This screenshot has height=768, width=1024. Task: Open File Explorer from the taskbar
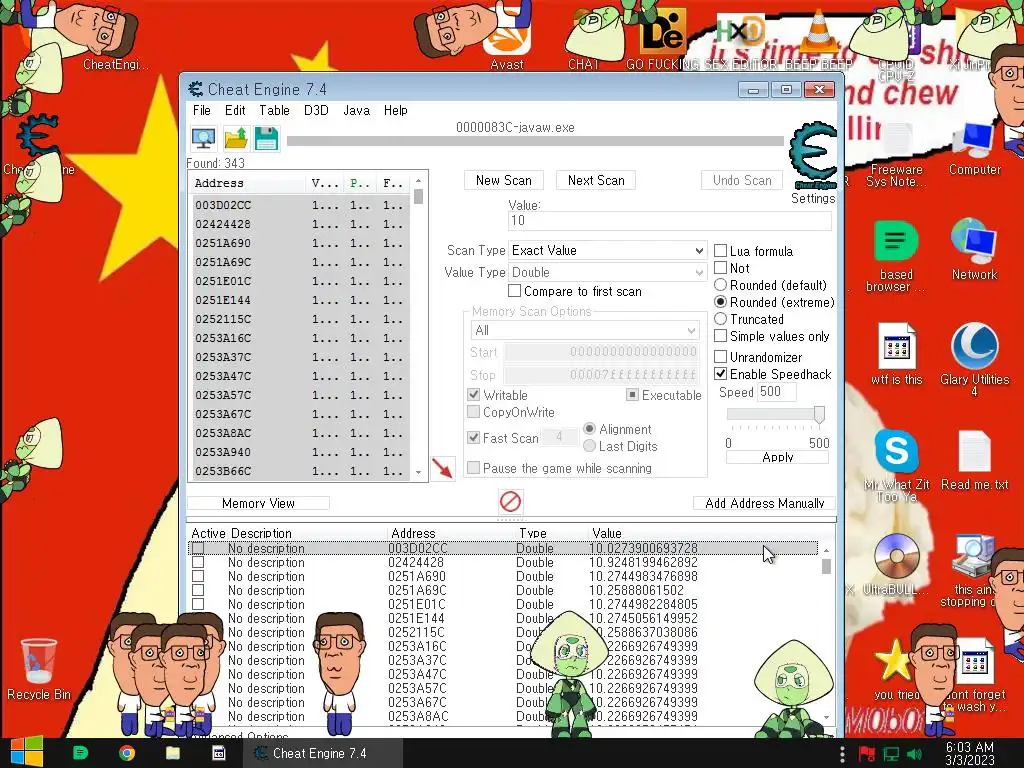172,753
